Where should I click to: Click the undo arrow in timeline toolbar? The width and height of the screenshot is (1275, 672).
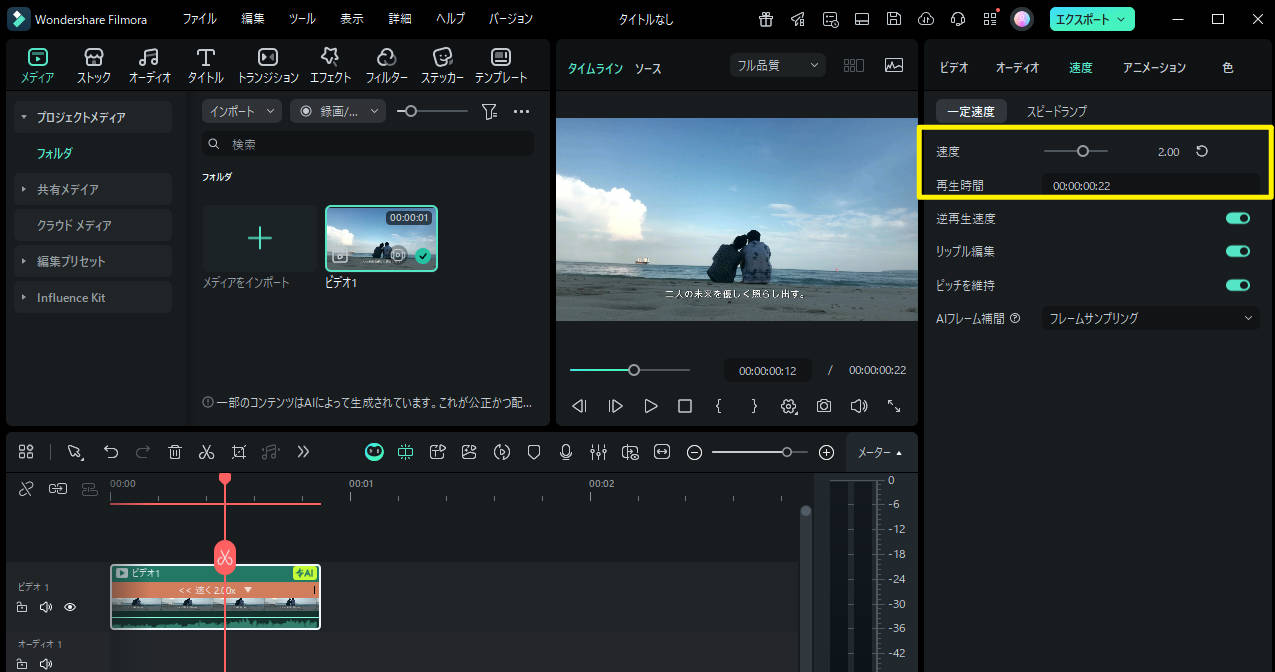[111, 452]
